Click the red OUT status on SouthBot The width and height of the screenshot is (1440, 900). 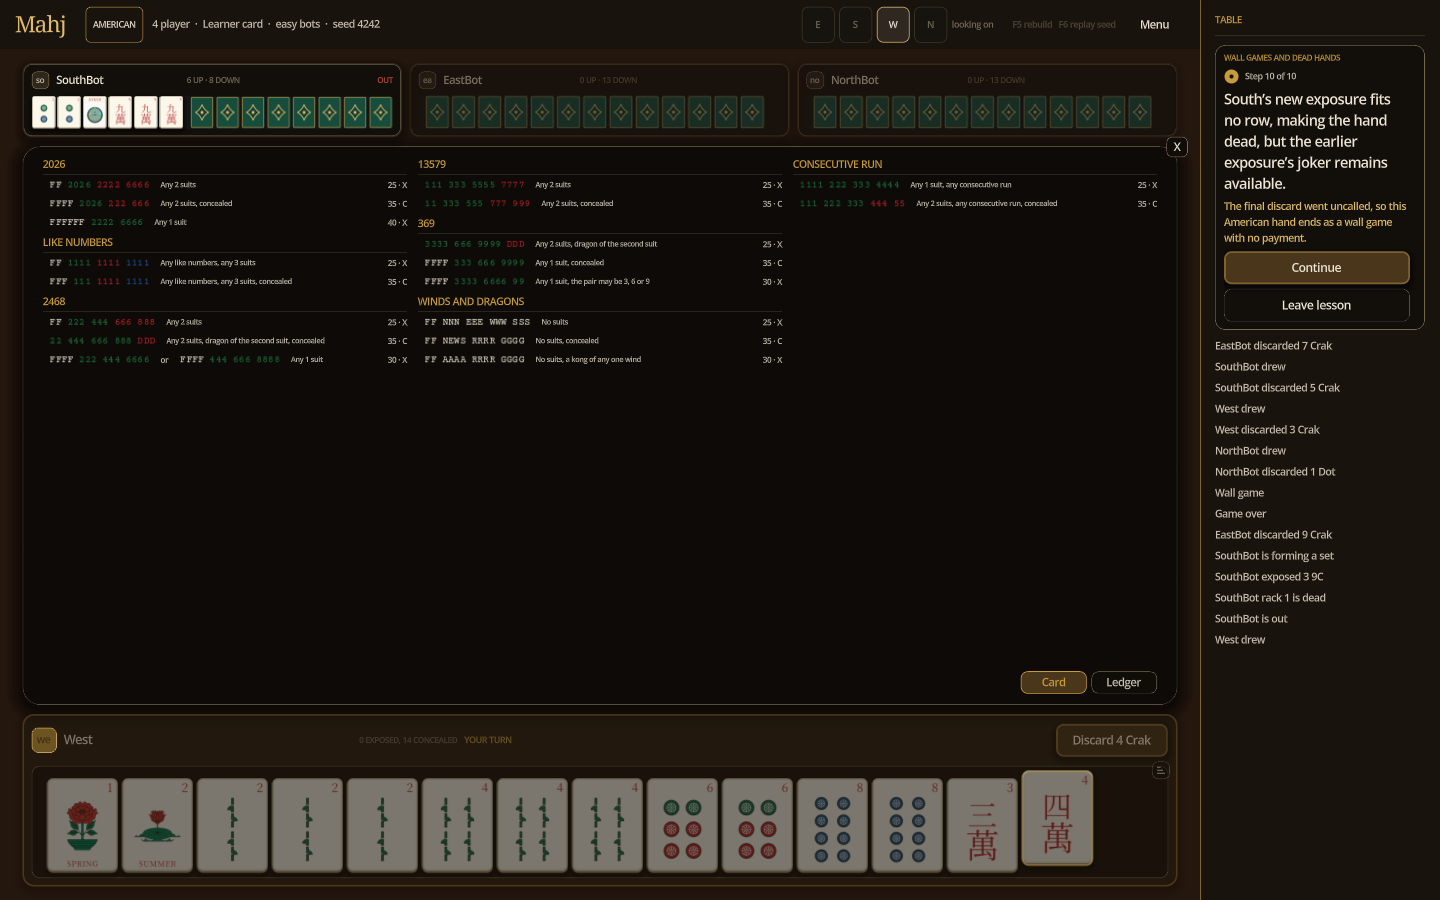click(385, 80)
